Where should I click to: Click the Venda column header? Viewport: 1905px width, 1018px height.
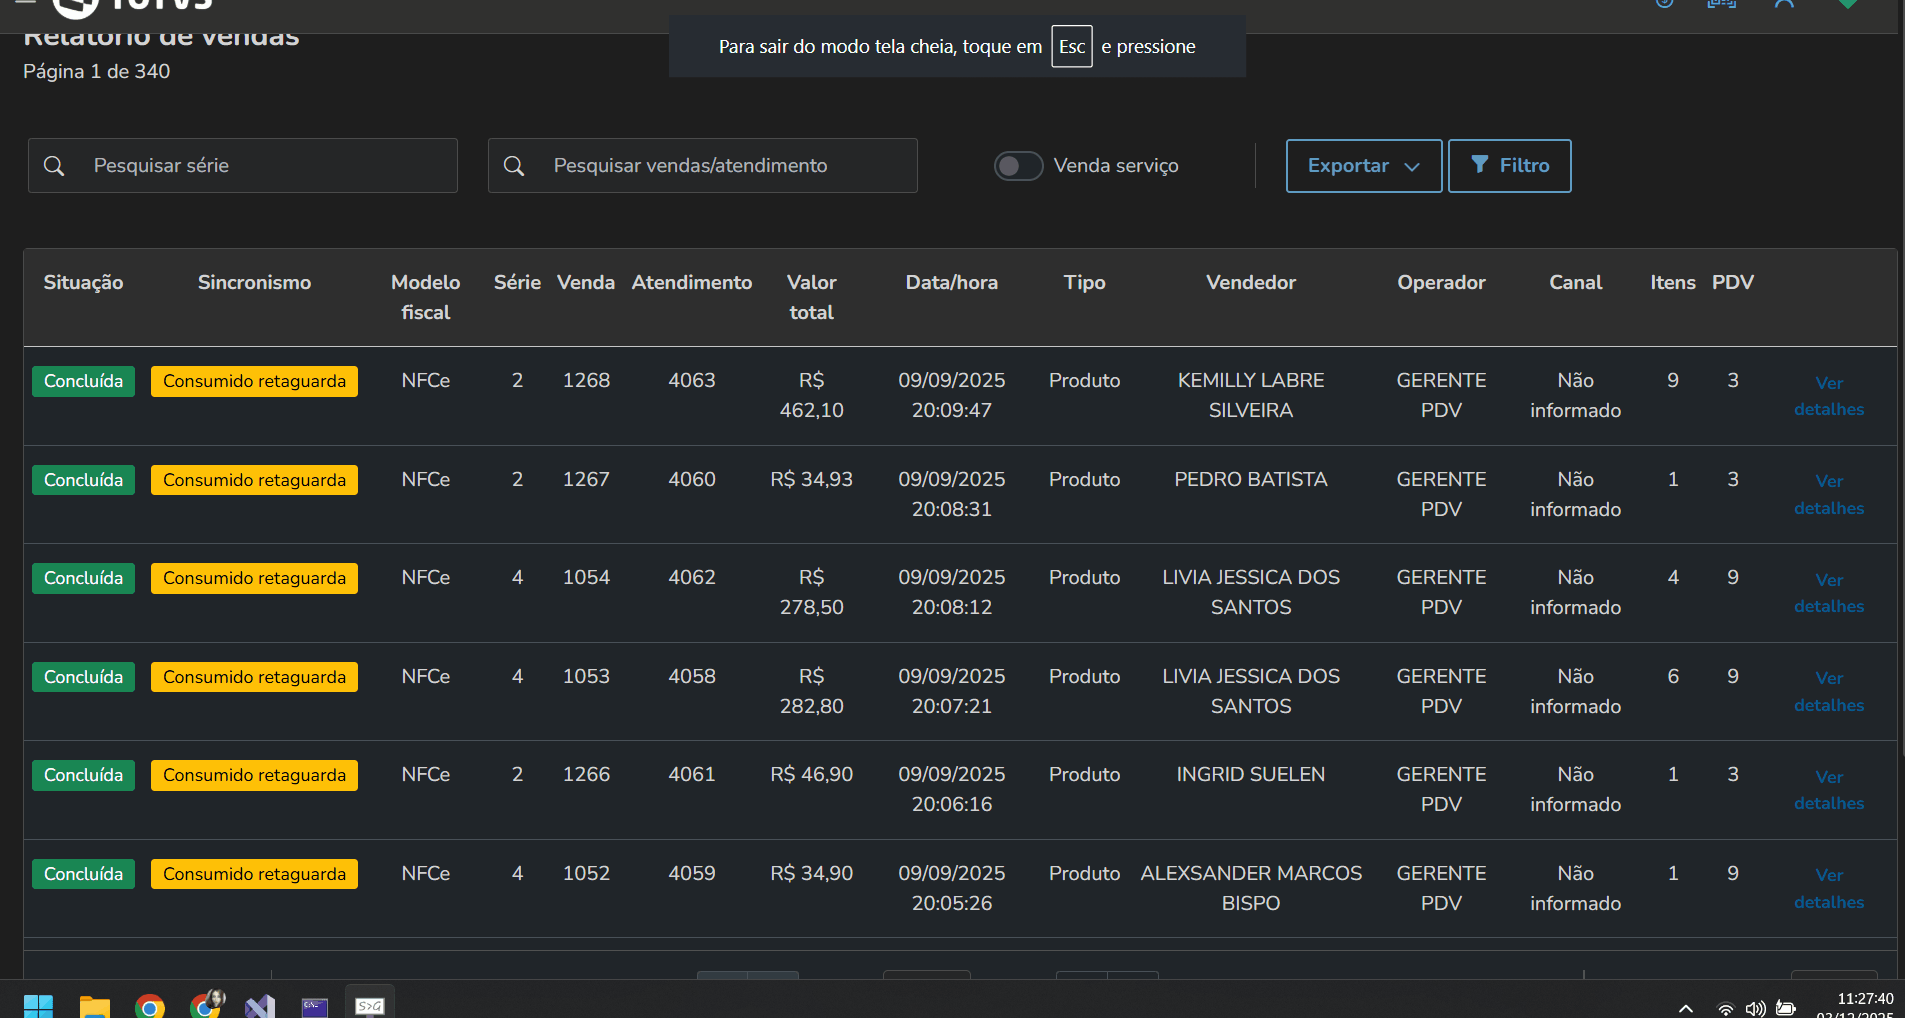click(586, 283)
